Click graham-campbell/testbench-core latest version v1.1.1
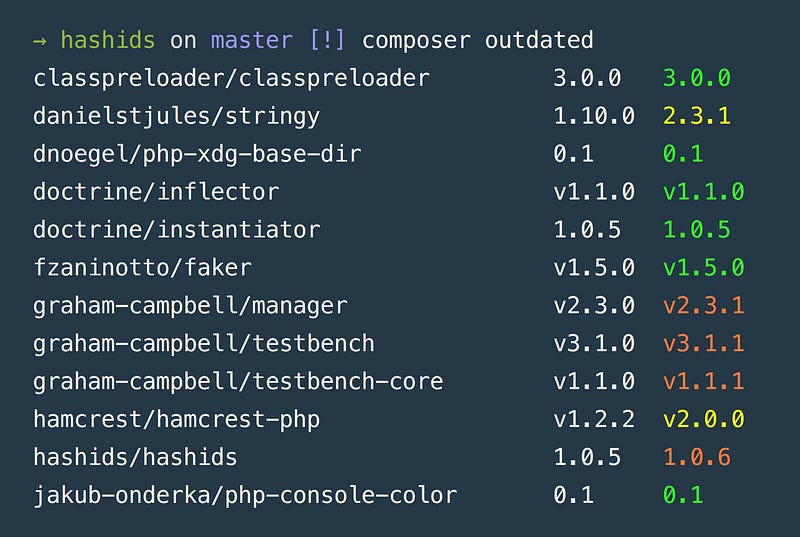This screenshot has width=800, height=537. 703,381
